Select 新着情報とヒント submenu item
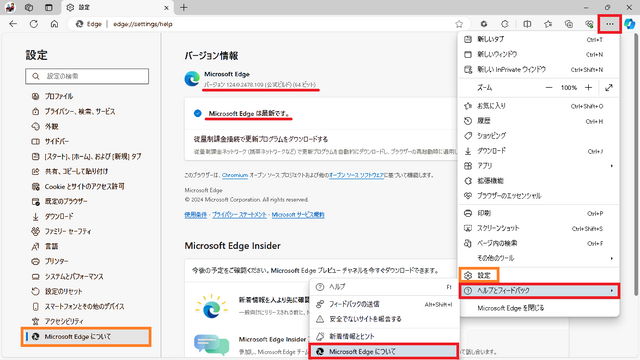This screenshot has height=360, width=640. (384, 336)
